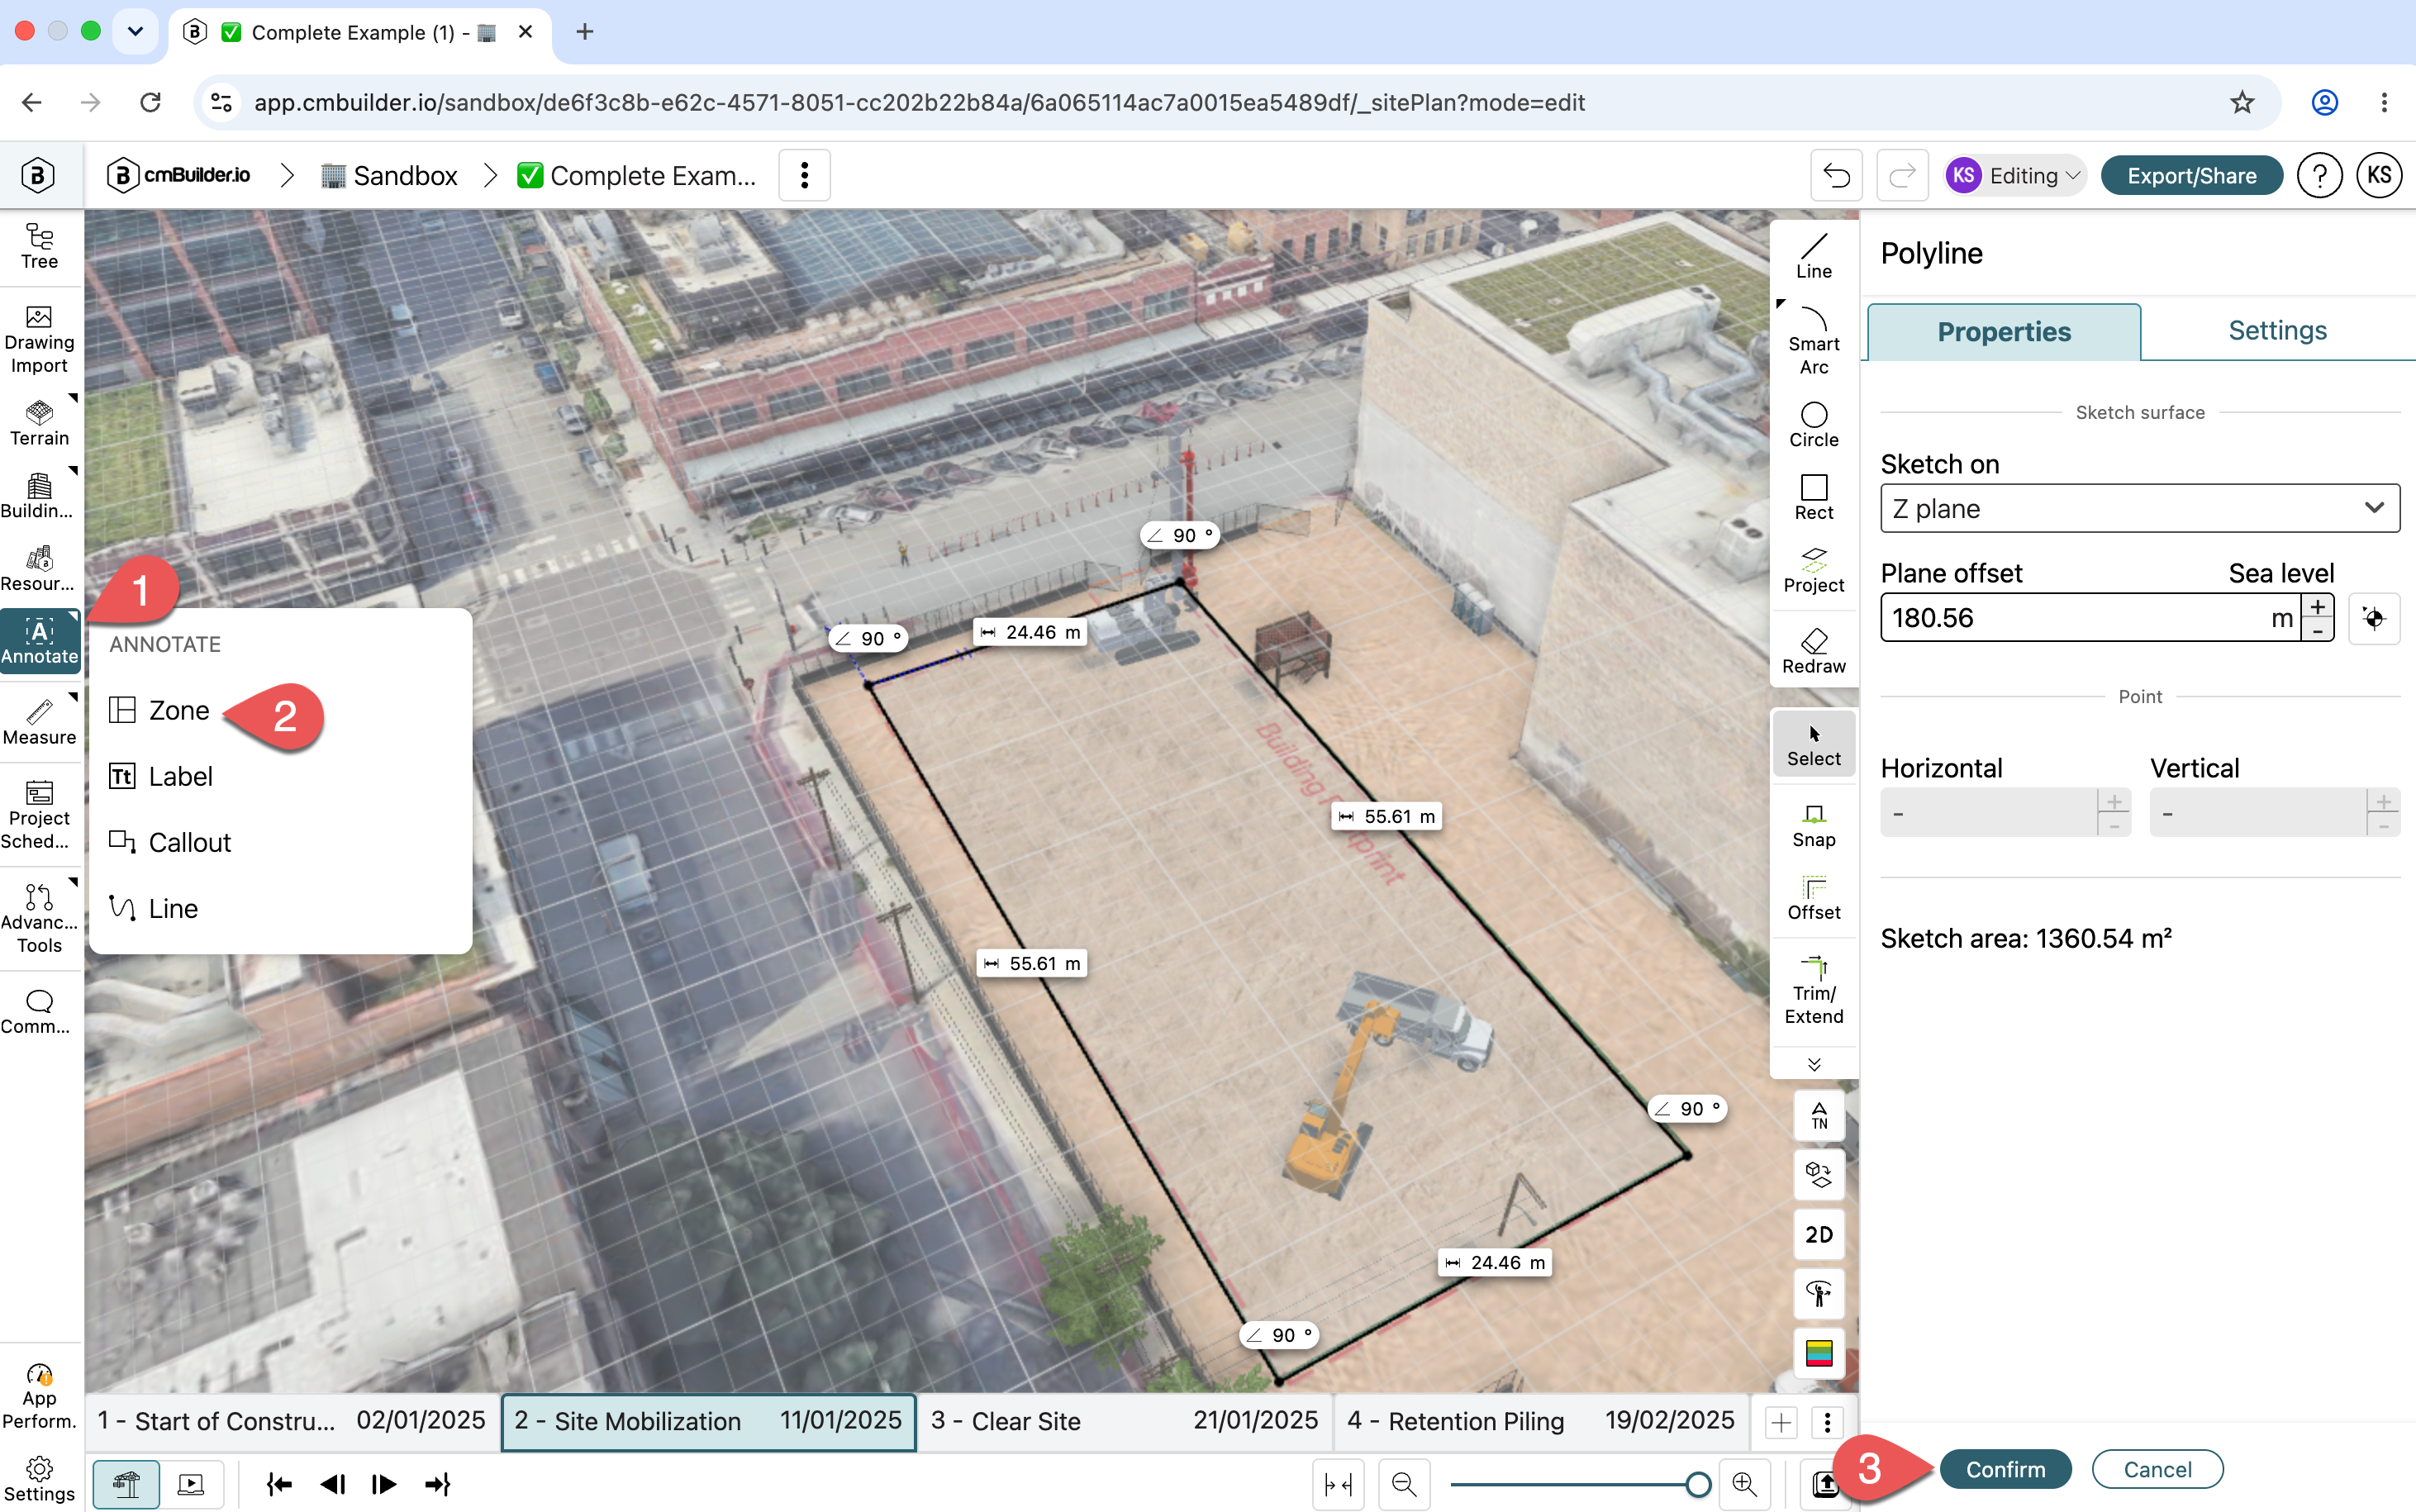Choose Line from Annotate menu

[154, 908]
